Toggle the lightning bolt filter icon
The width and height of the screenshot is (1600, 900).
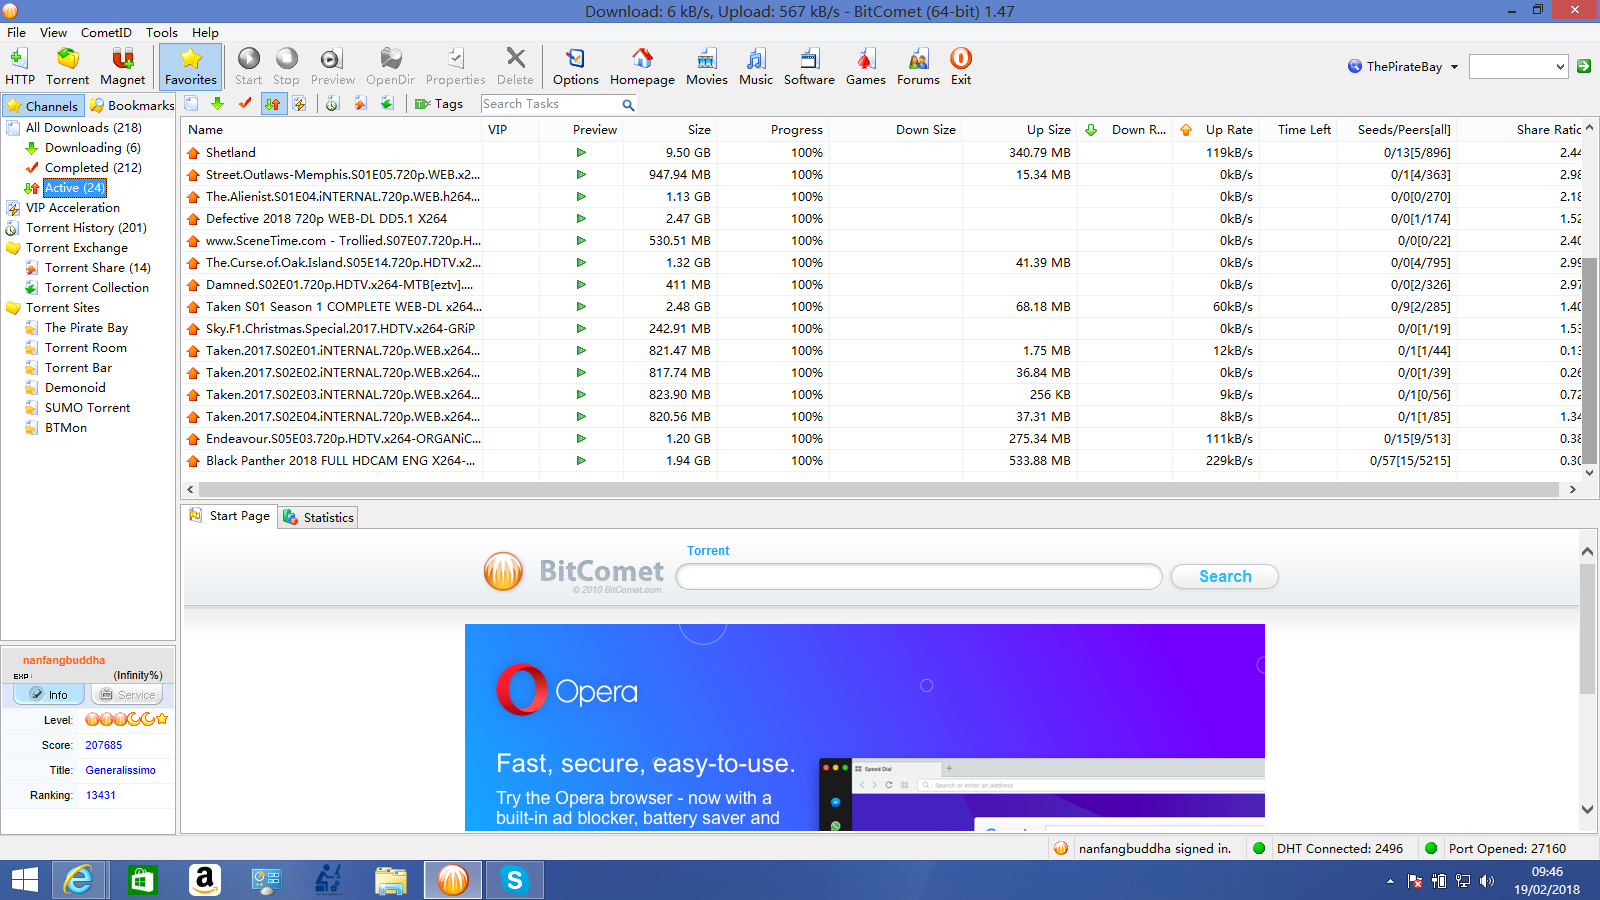click(x=299, y=103)
